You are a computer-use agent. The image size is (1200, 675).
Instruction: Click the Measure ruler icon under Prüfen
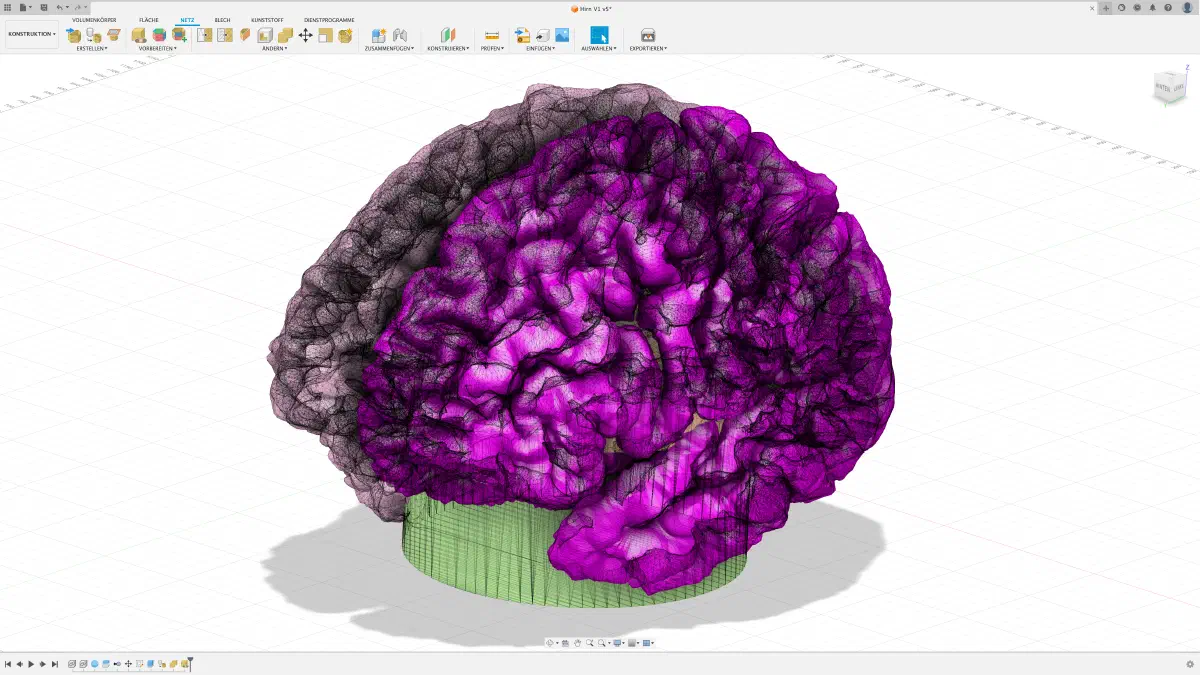tap(491, 35)
